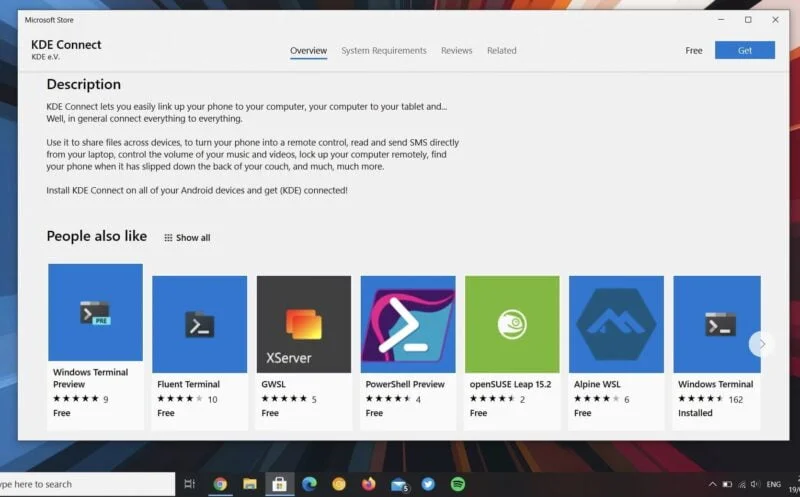The image size is (800, 497).
Task: Maximize the Microsoft Store window
Action: 748,19
